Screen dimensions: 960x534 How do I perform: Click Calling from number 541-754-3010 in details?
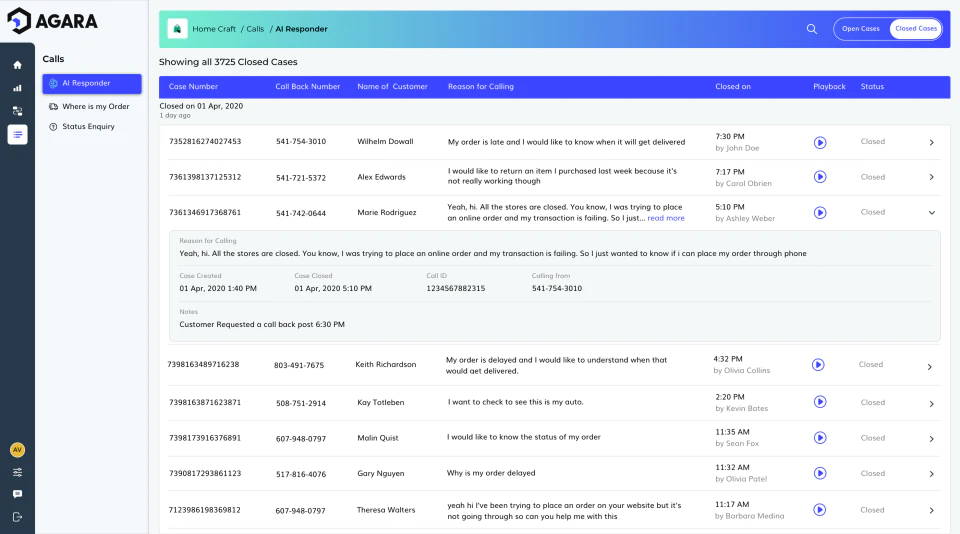tap(557, 288)
